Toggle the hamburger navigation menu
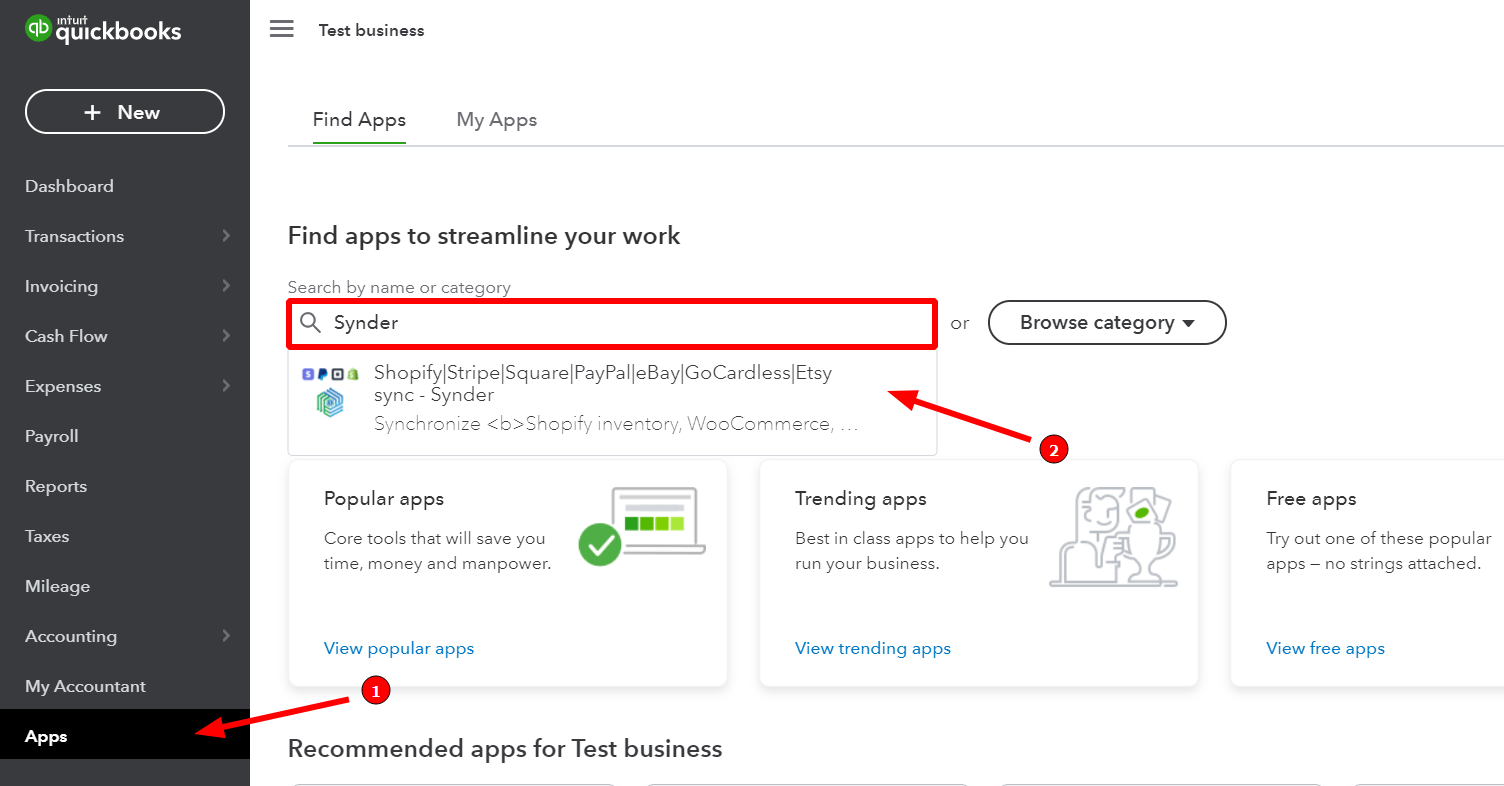This screenshot has width=1504, height=786. coord(282,29)
